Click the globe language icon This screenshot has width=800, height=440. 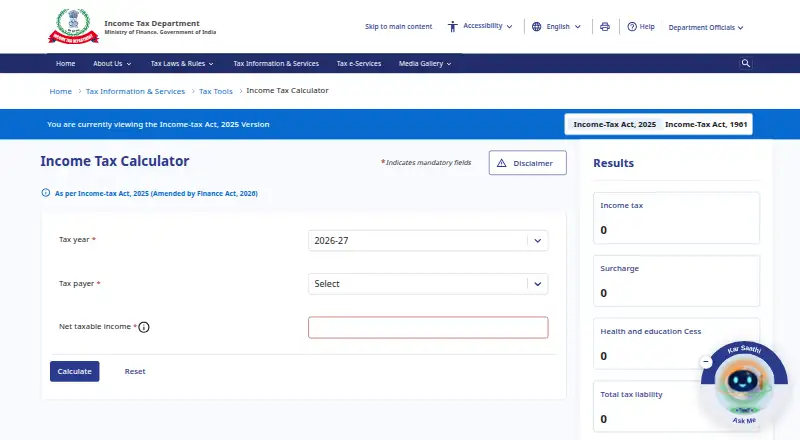point(536,27)
